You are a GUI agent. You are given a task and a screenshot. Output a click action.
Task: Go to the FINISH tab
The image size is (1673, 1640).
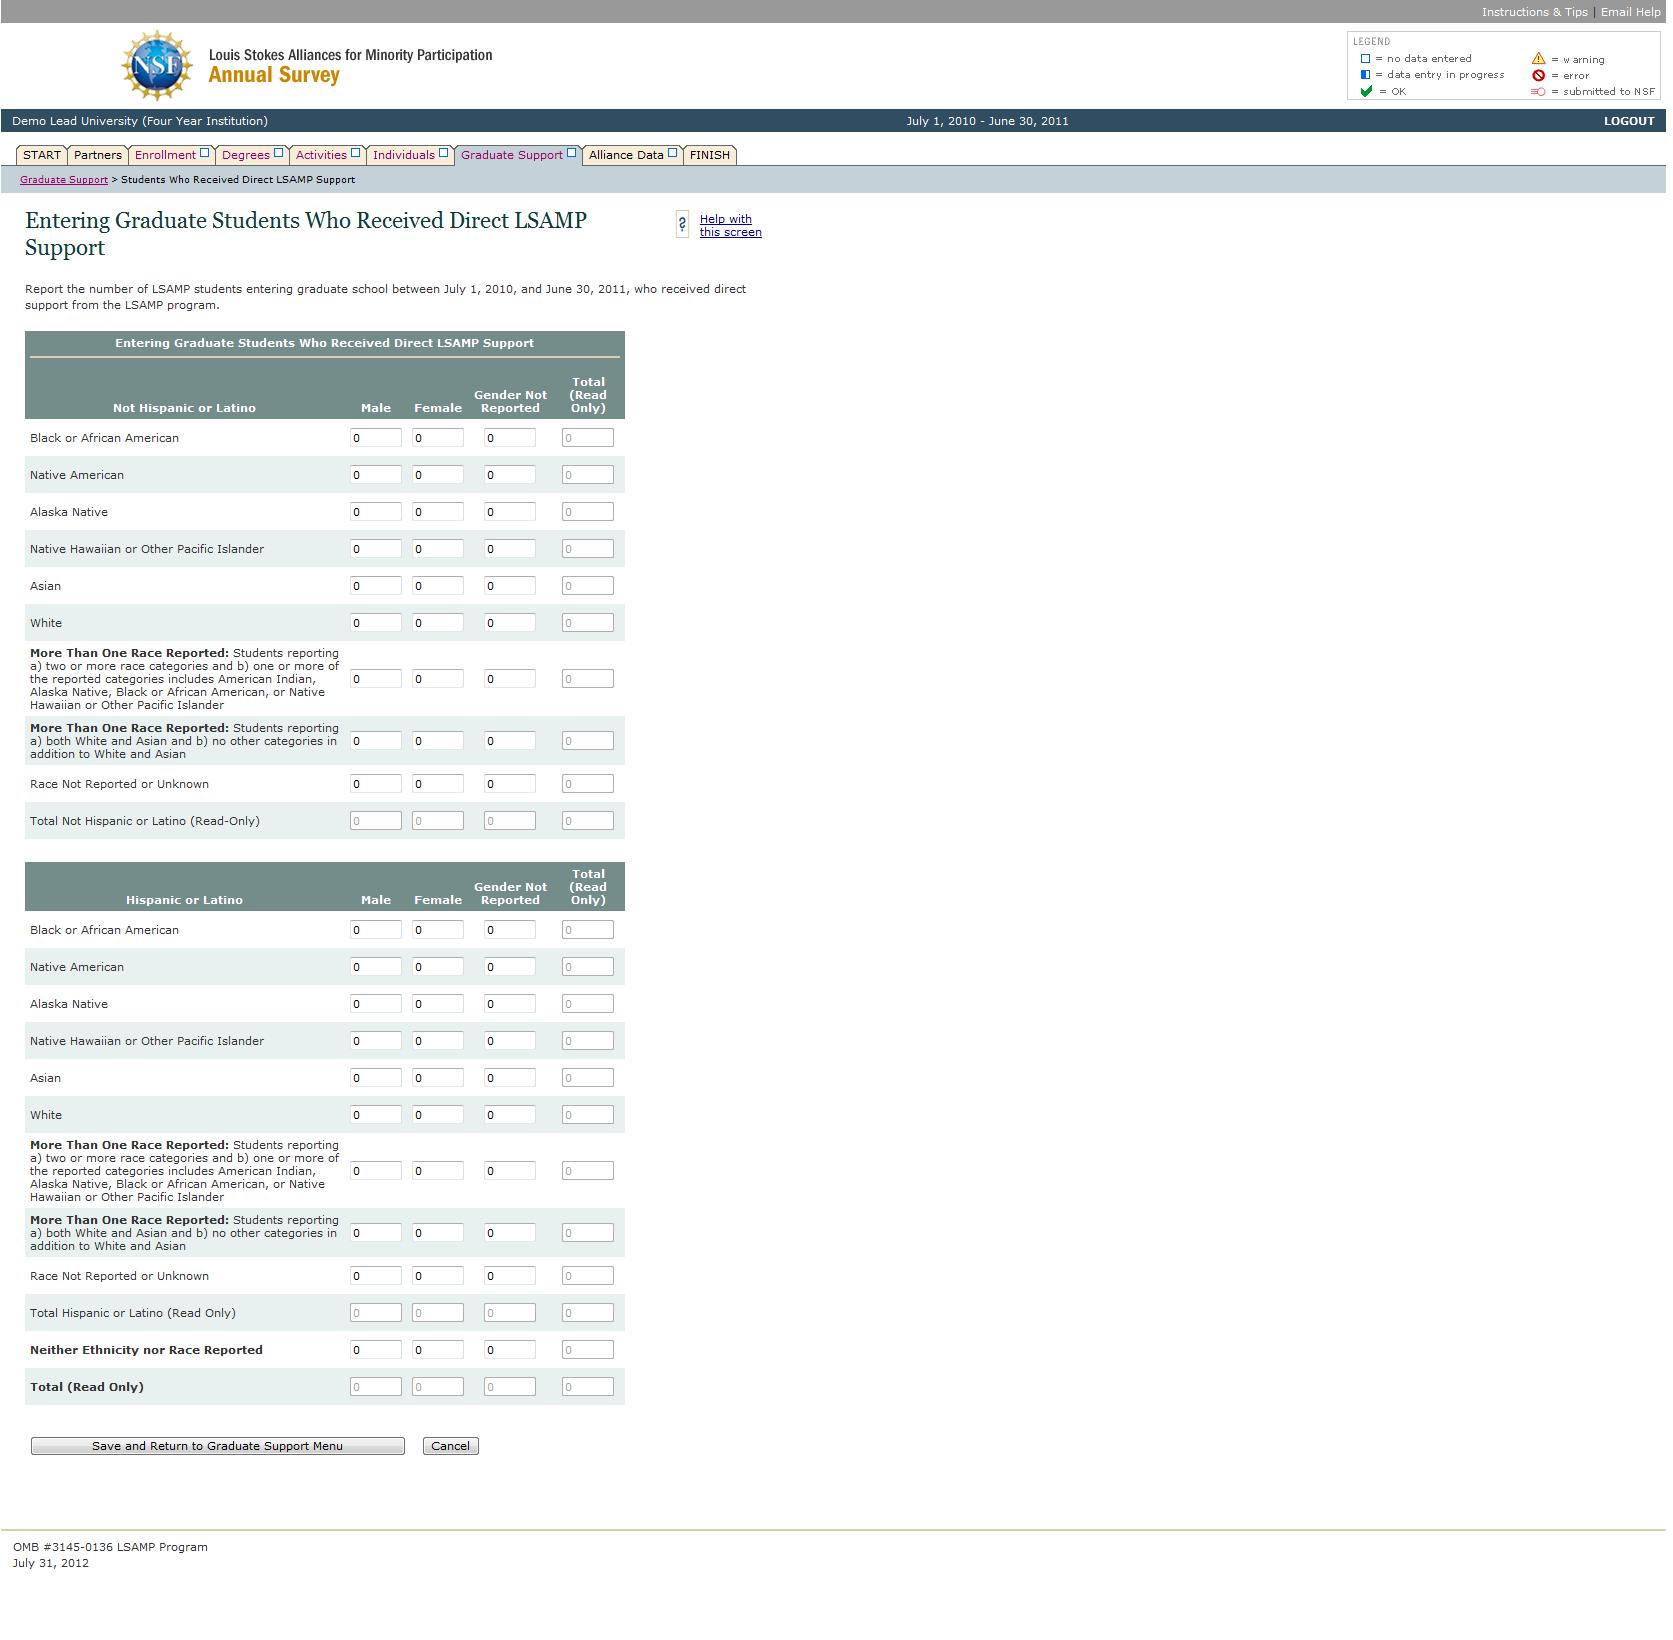(709, 155)
